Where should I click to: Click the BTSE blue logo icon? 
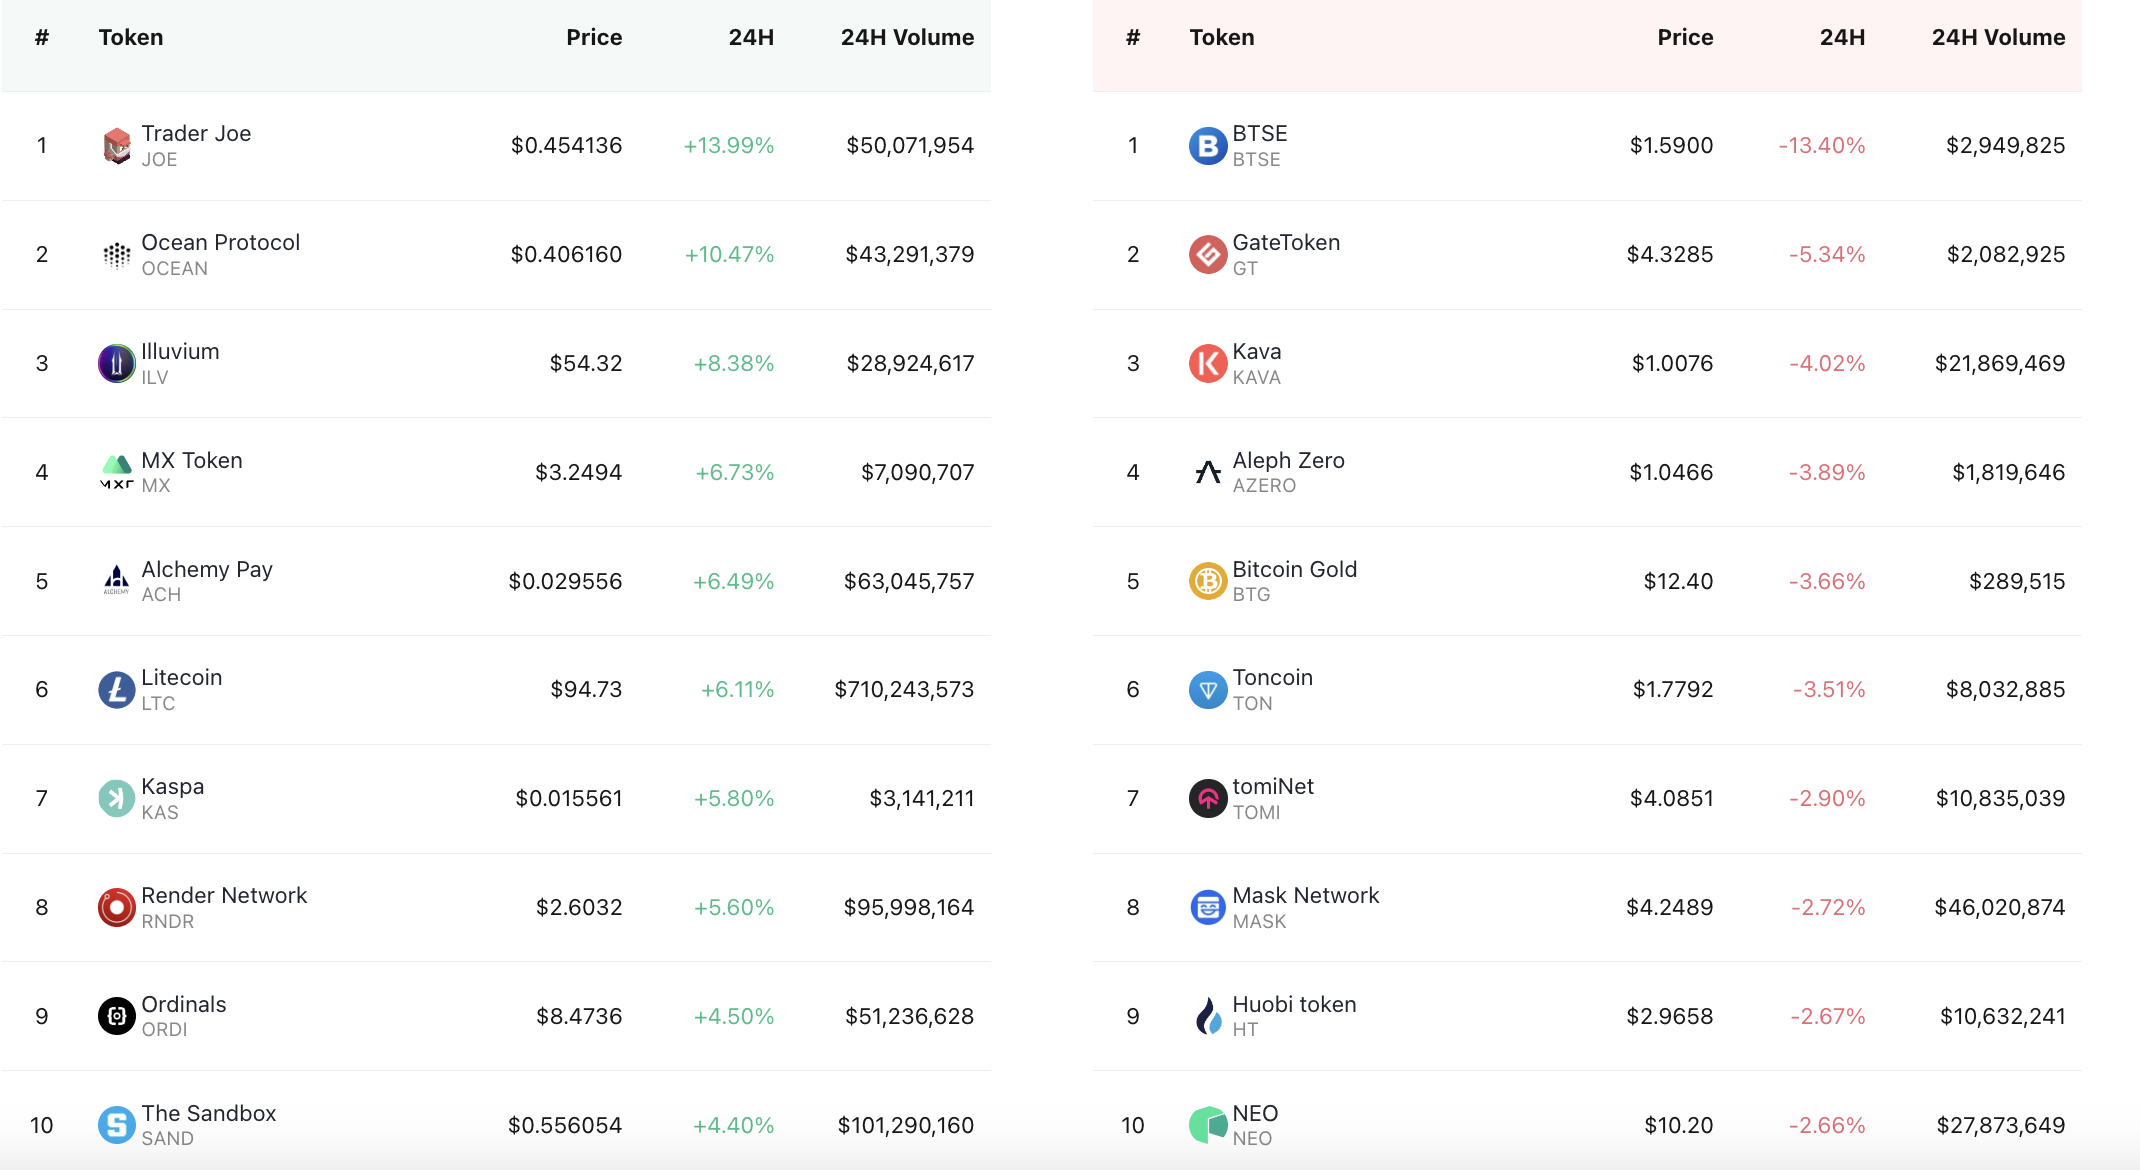tap(1208, 146)
